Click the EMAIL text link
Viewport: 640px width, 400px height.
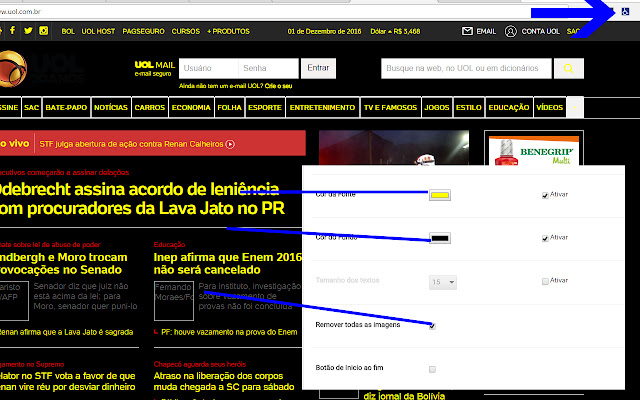(486, 31)
